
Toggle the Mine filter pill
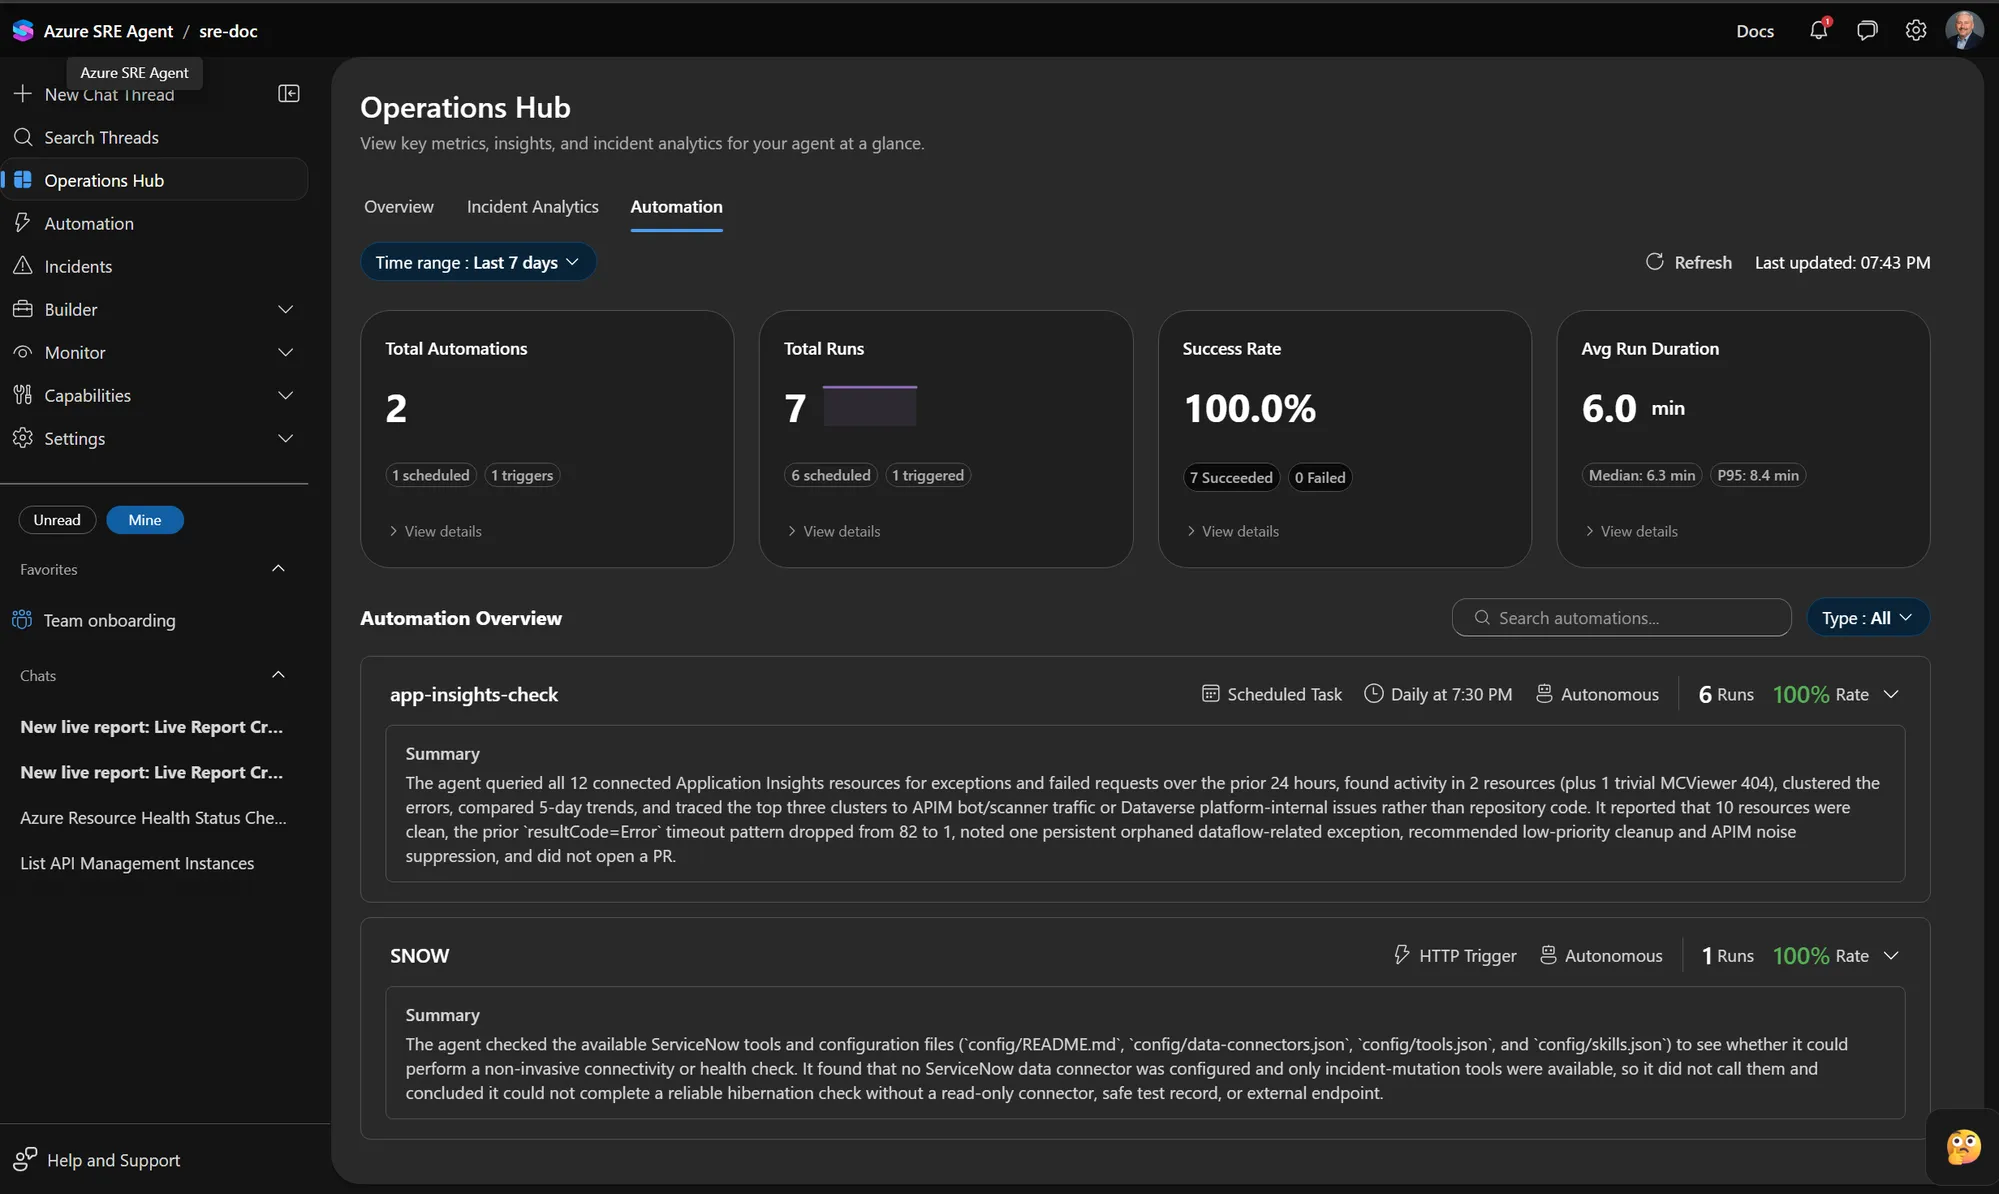(145, 520)
